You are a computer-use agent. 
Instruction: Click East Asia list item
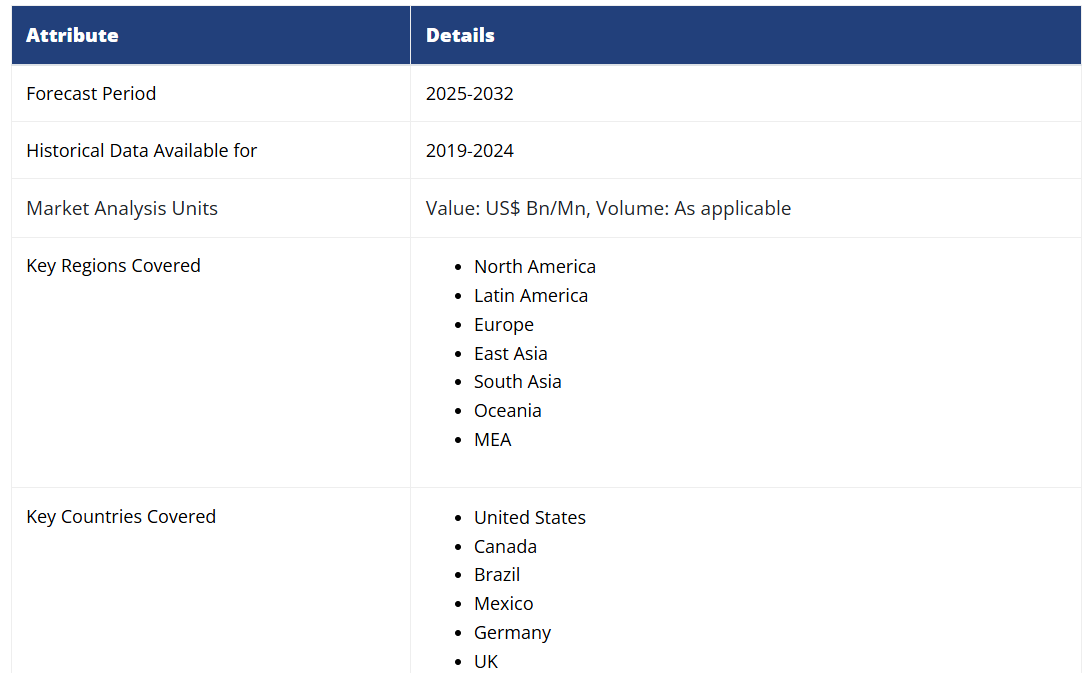point(510,353)
